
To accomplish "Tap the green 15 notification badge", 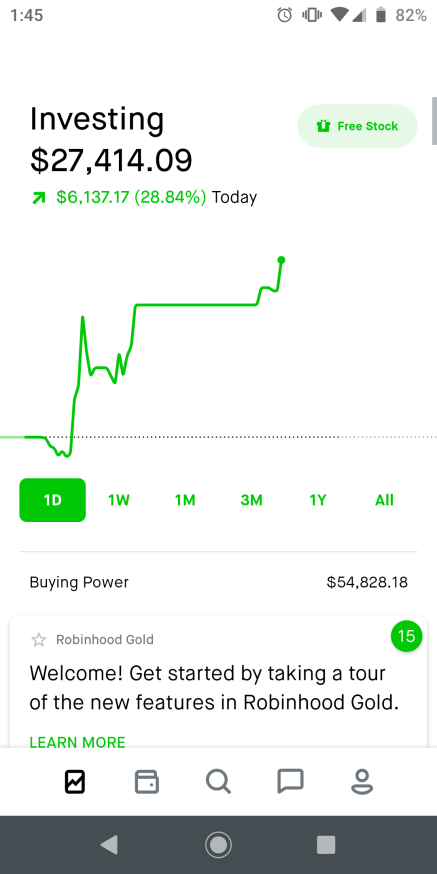I will pos(407,635).
